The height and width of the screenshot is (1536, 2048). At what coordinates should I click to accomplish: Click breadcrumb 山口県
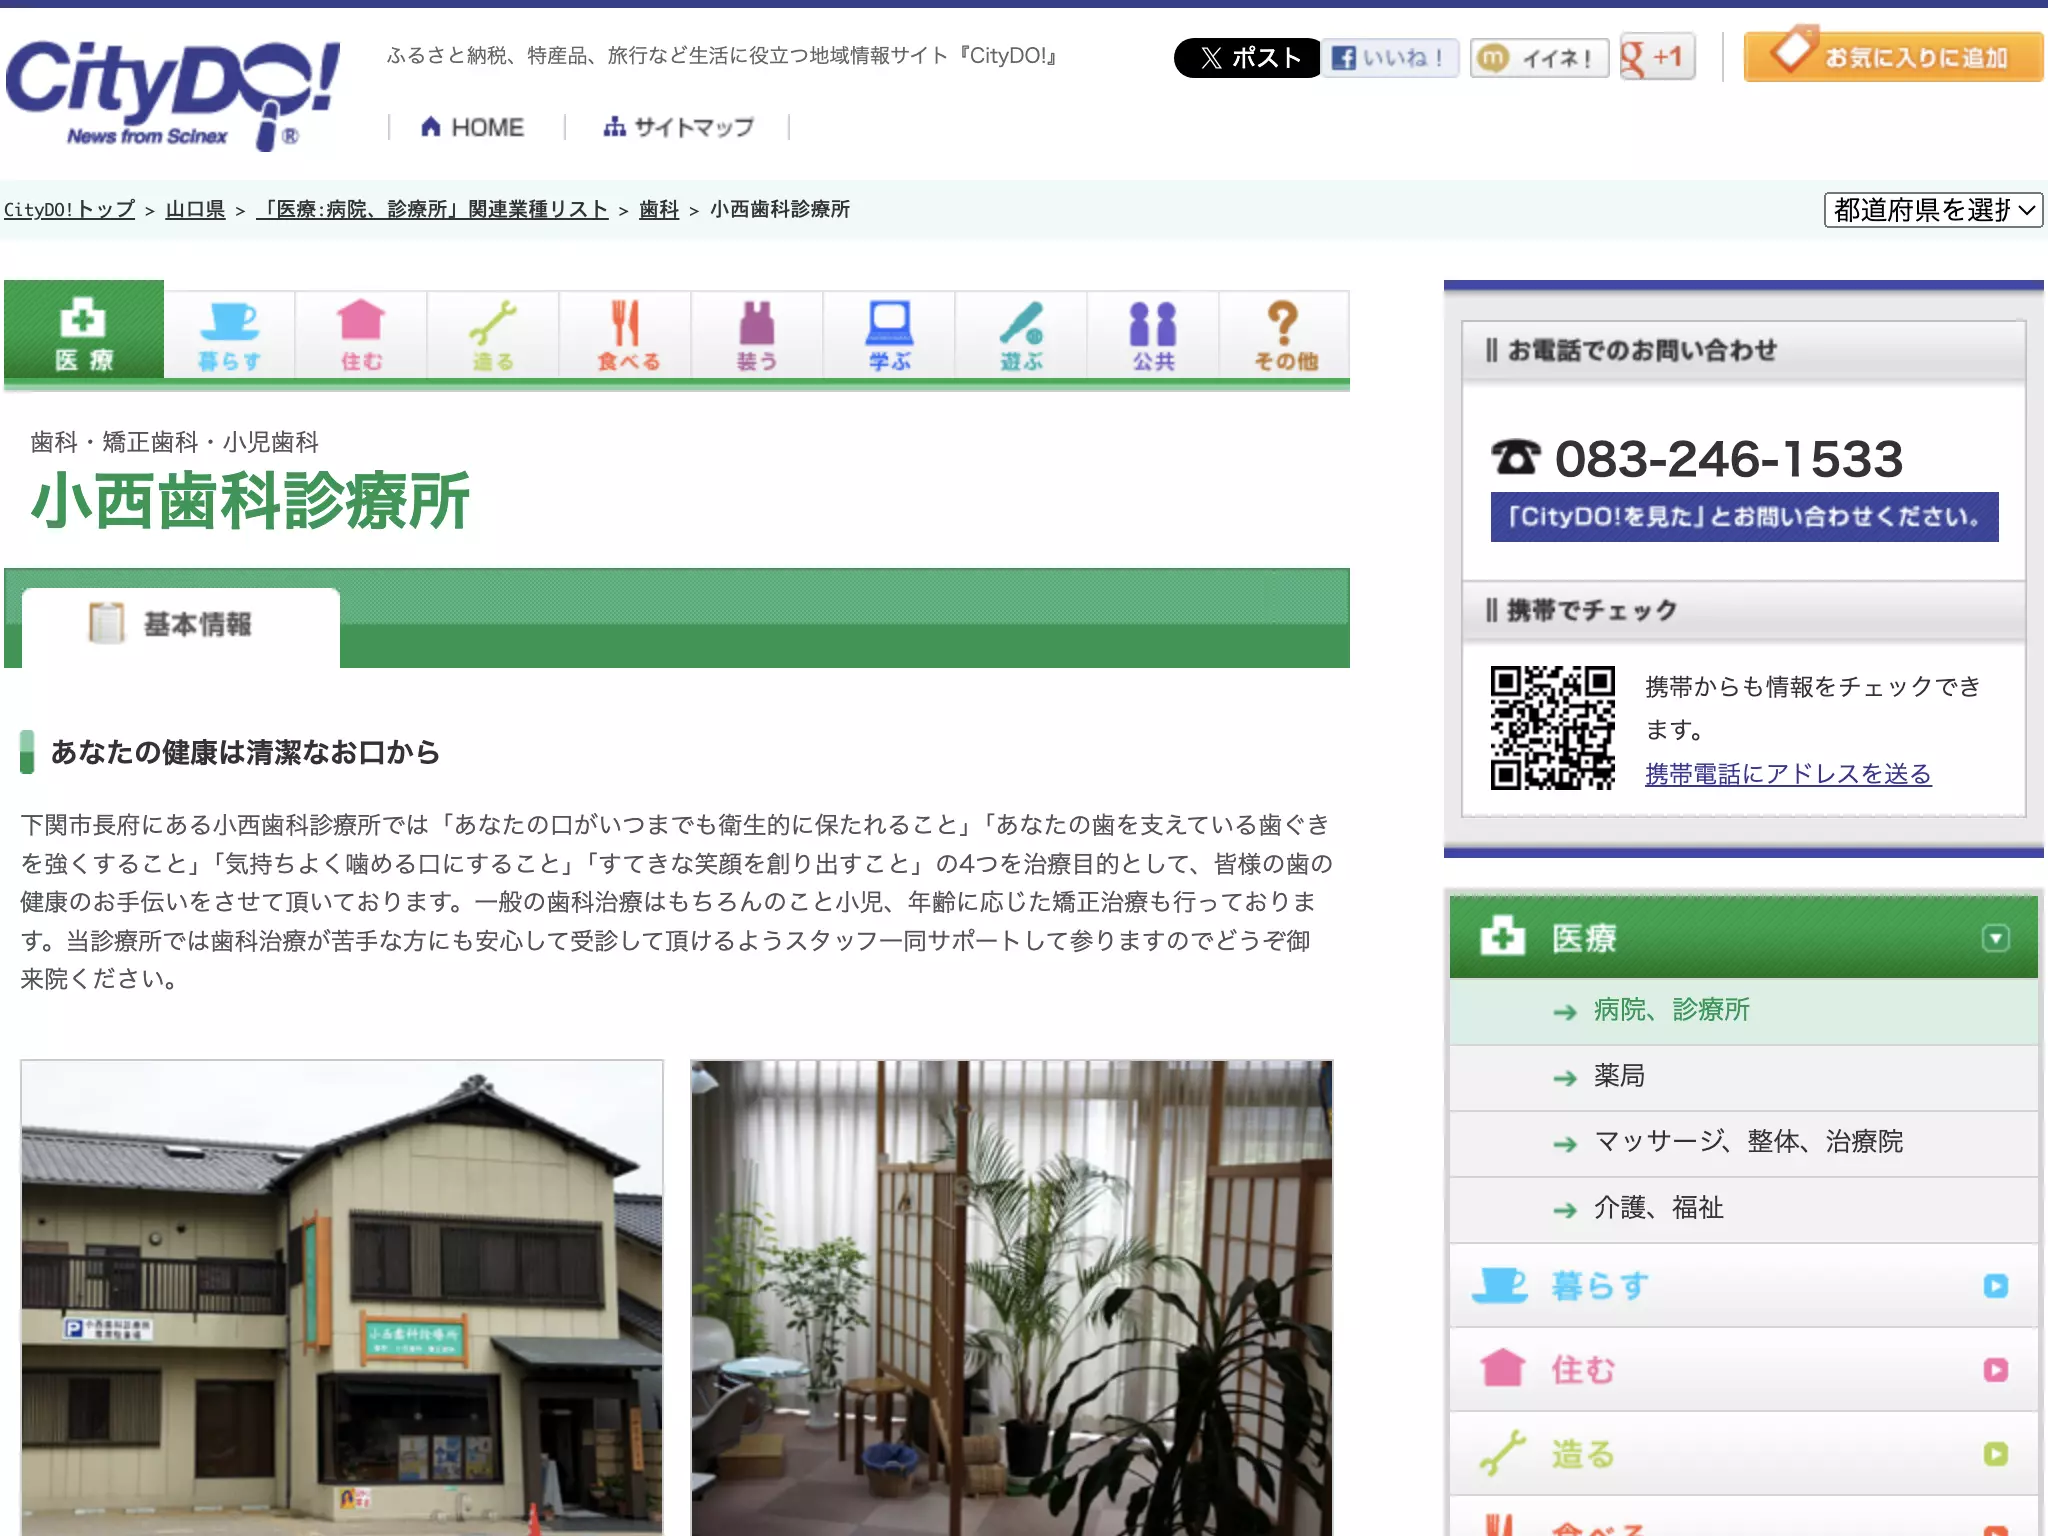coord(195,210)
